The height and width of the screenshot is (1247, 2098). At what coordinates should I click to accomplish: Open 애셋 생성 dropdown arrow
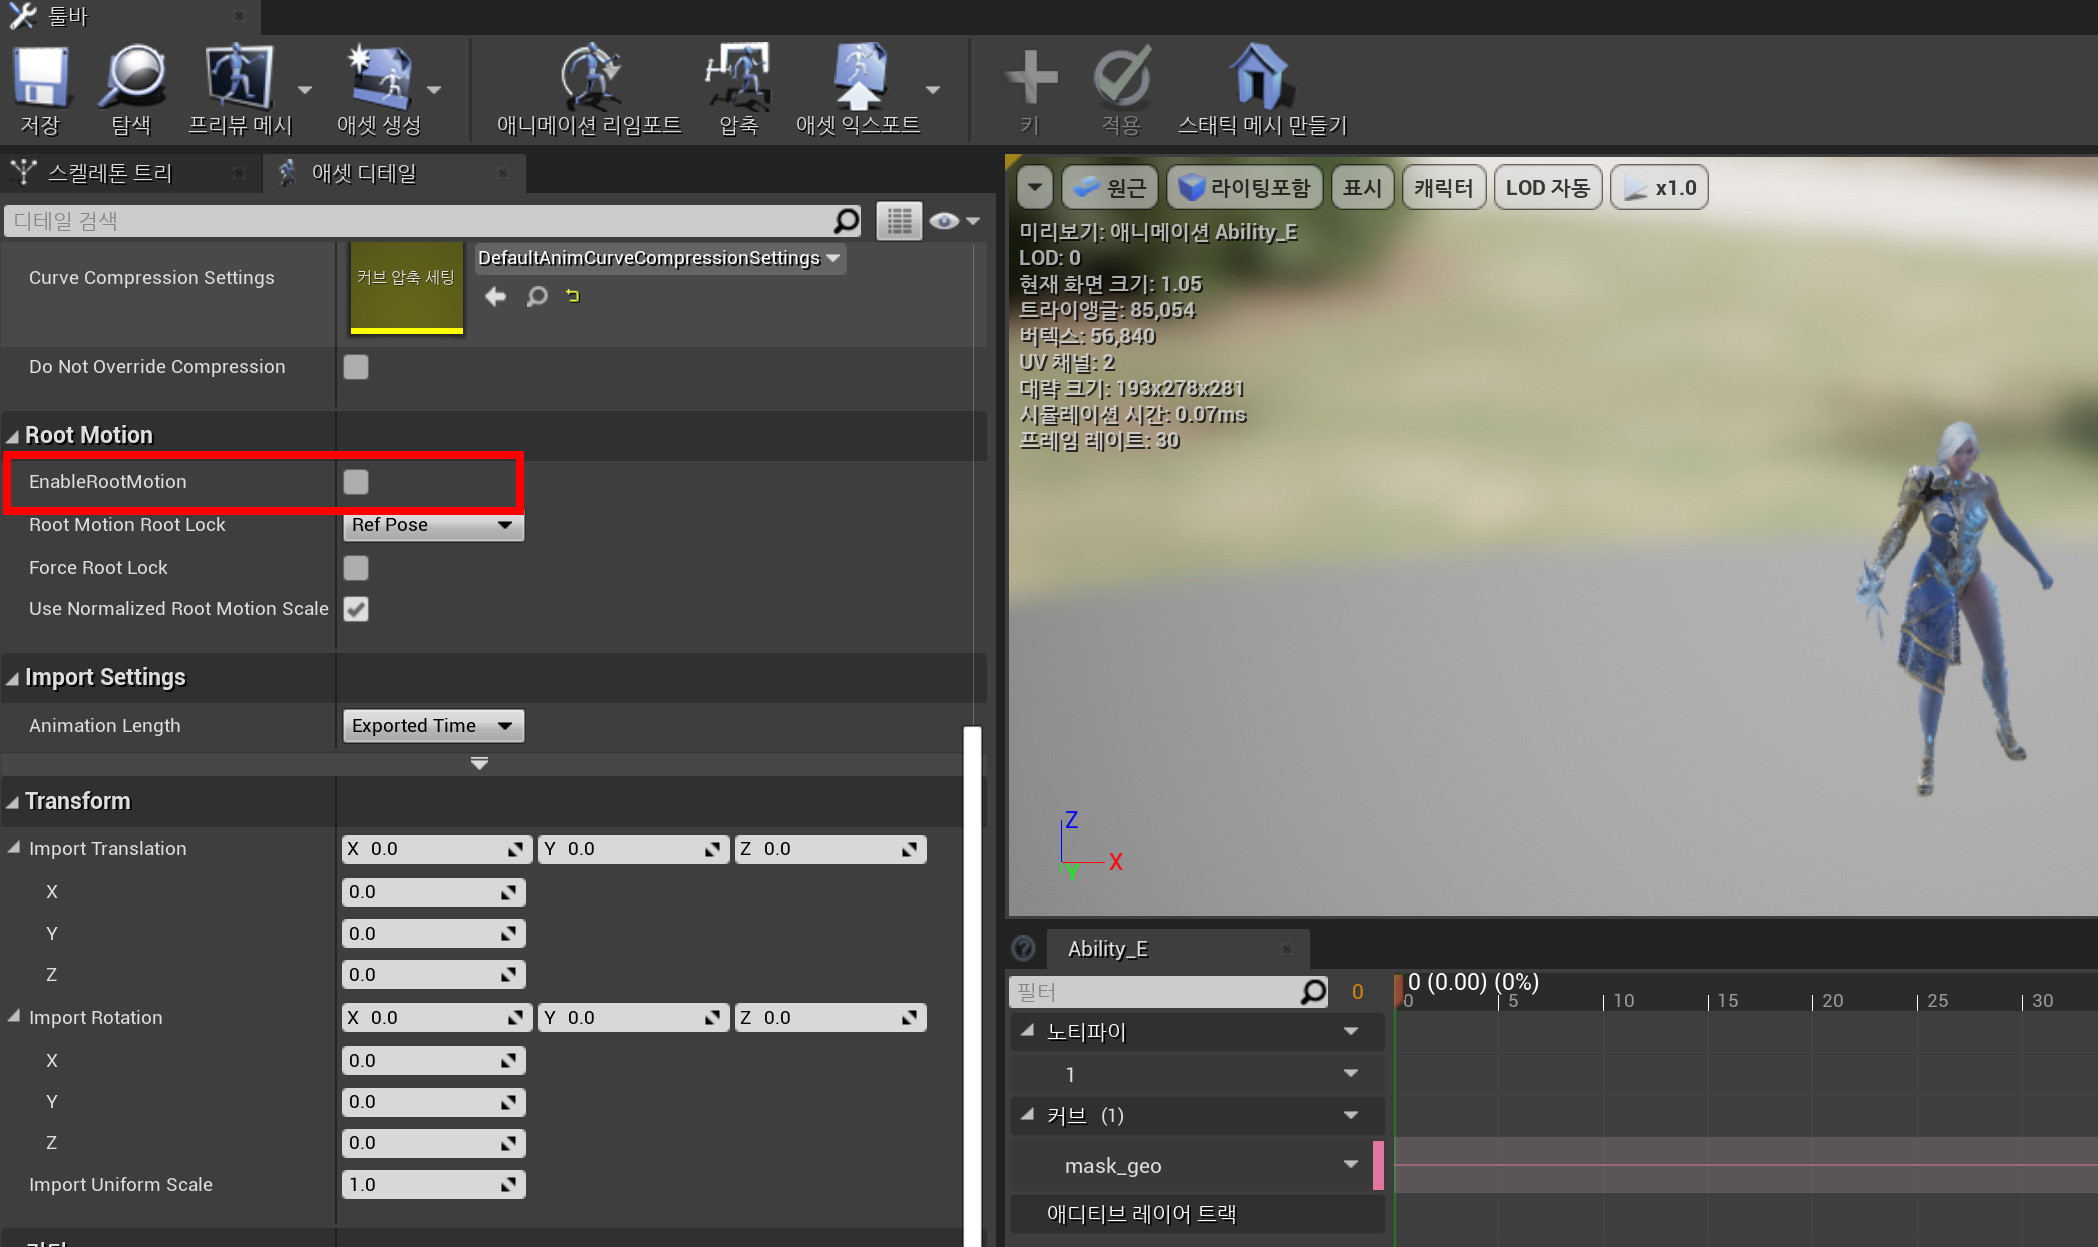434,90
